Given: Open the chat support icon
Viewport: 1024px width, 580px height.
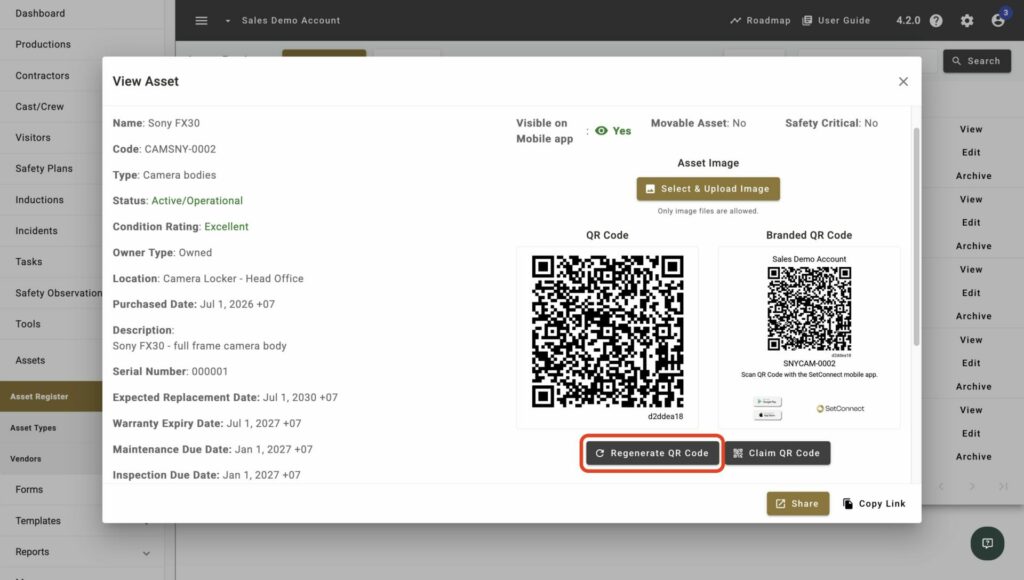Looking at the screenshot, I should [987, 543].
